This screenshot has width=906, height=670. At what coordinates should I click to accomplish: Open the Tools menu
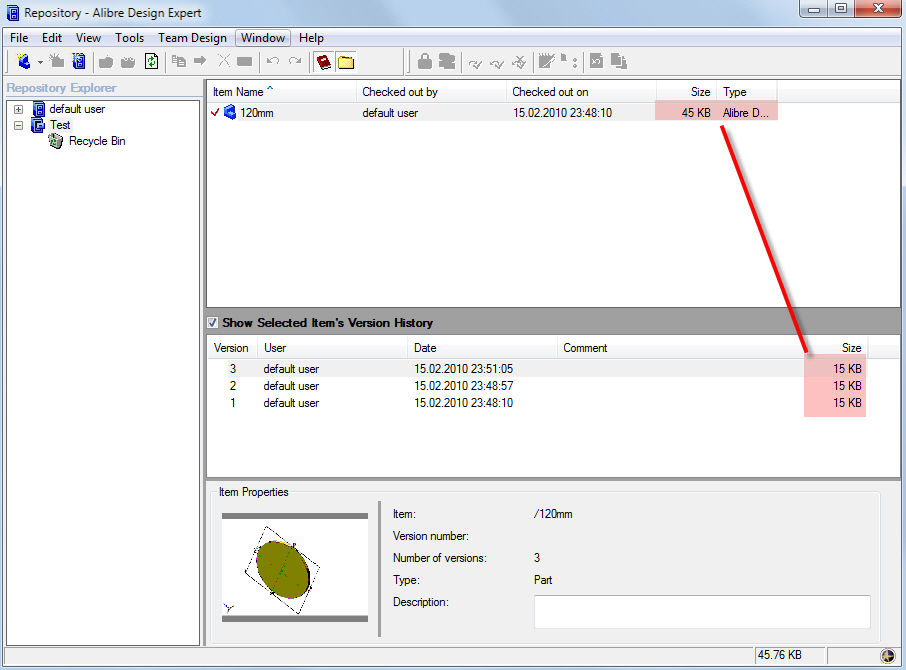tap(129, 38)
